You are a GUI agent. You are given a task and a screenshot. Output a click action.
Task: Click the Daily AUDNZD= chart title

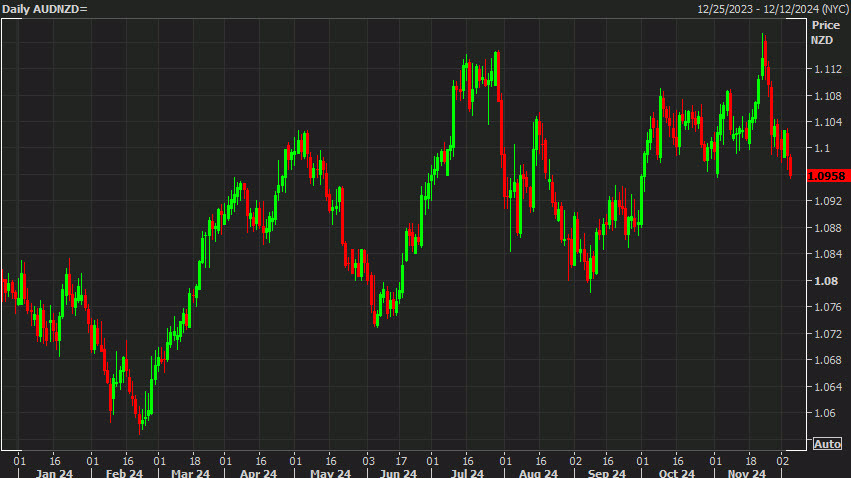pyautogui.click(x=45, y=9)
